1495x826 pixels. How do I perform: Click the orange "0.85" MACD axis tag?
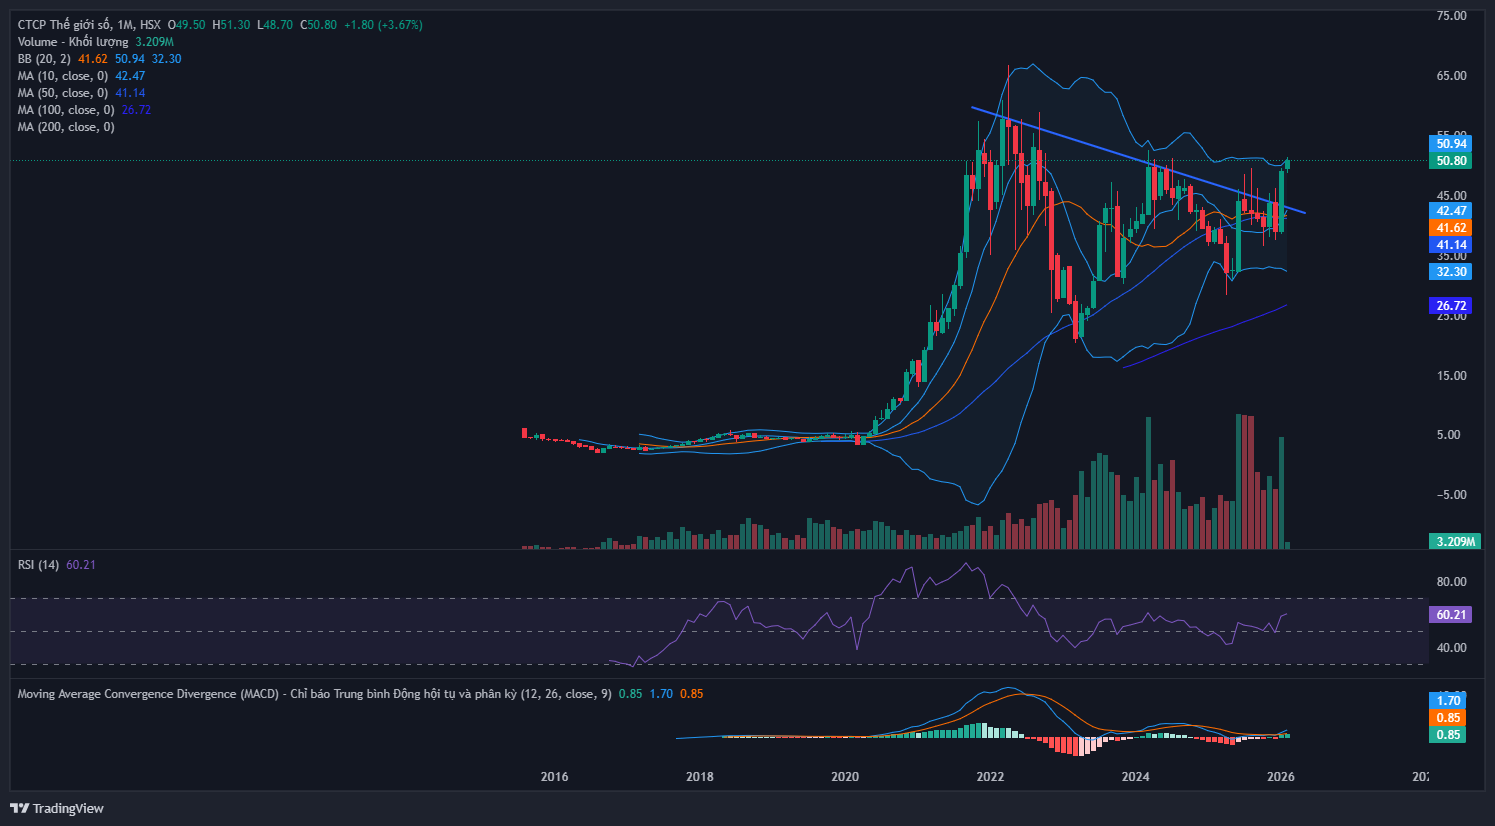[x=1448, y=718]
